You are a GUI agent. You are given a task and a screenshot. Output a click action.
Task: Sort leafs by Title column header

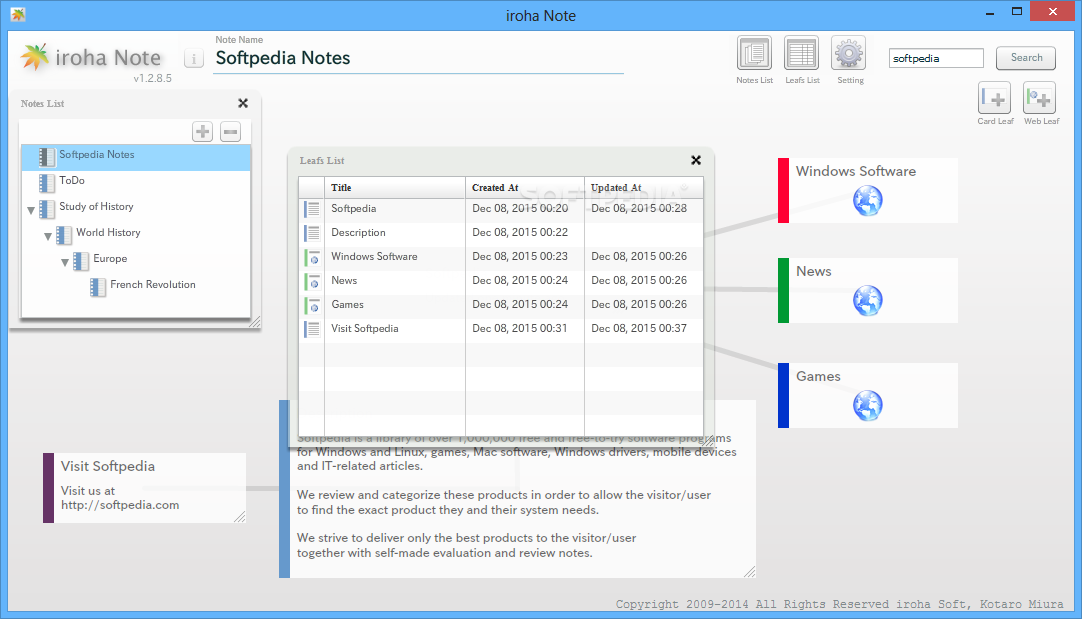click(x=395, y=188)
